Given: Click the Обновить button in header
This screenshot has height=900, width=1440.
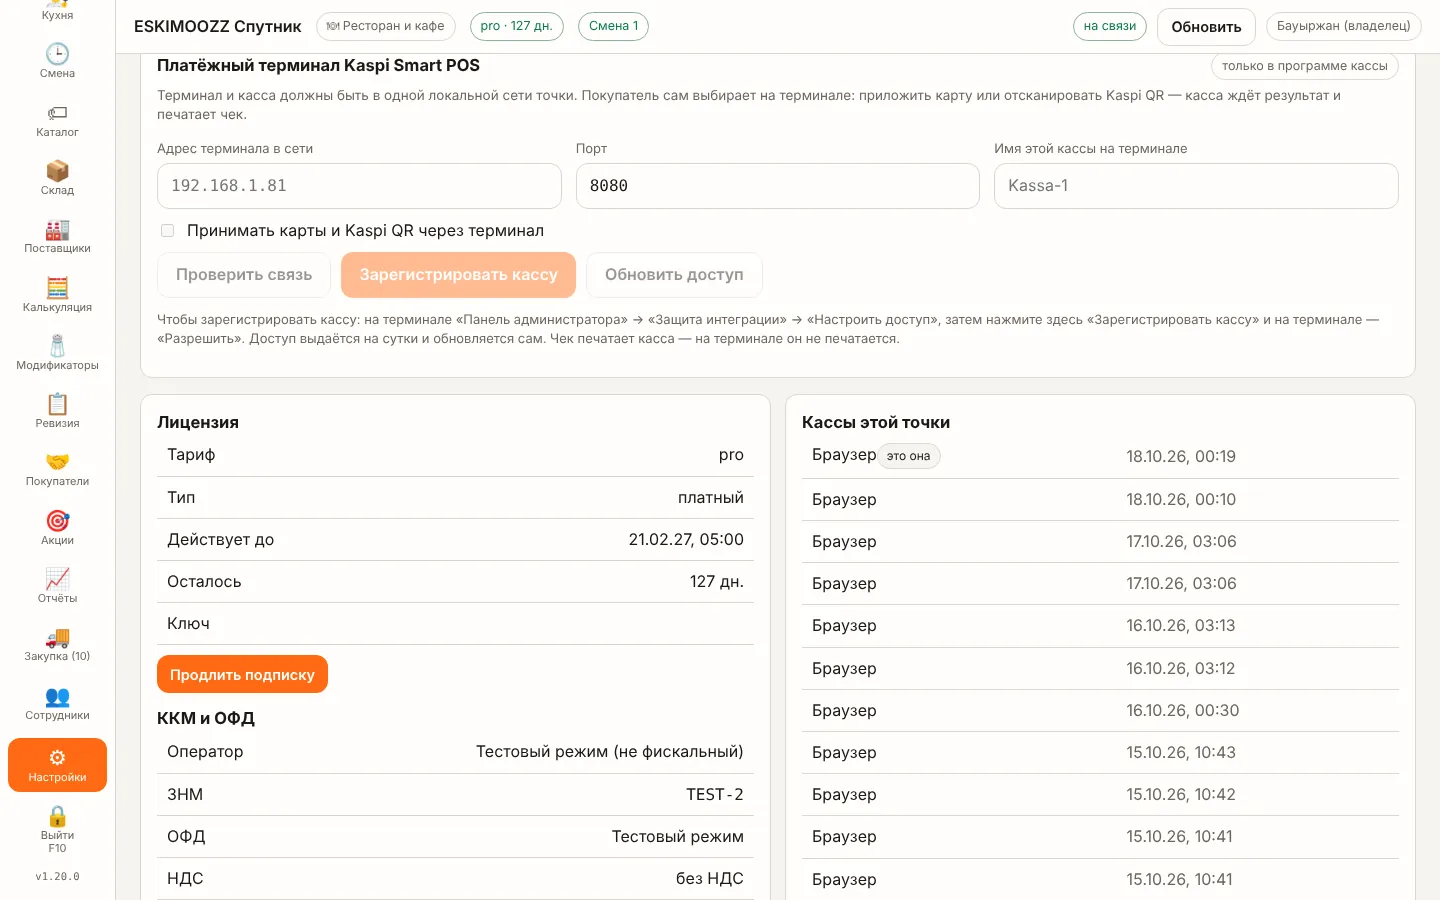Looking at the screenshot, I should [1206, 27].
